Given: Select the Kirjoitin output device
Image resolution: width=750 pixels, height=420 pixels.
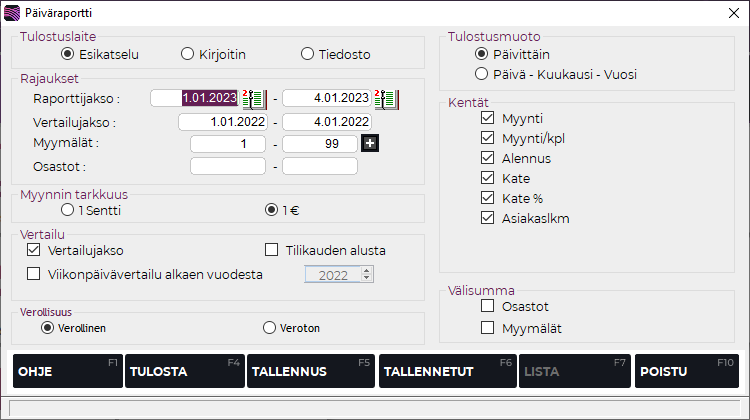Looking at the screenshot, I should tap(187, 54).
